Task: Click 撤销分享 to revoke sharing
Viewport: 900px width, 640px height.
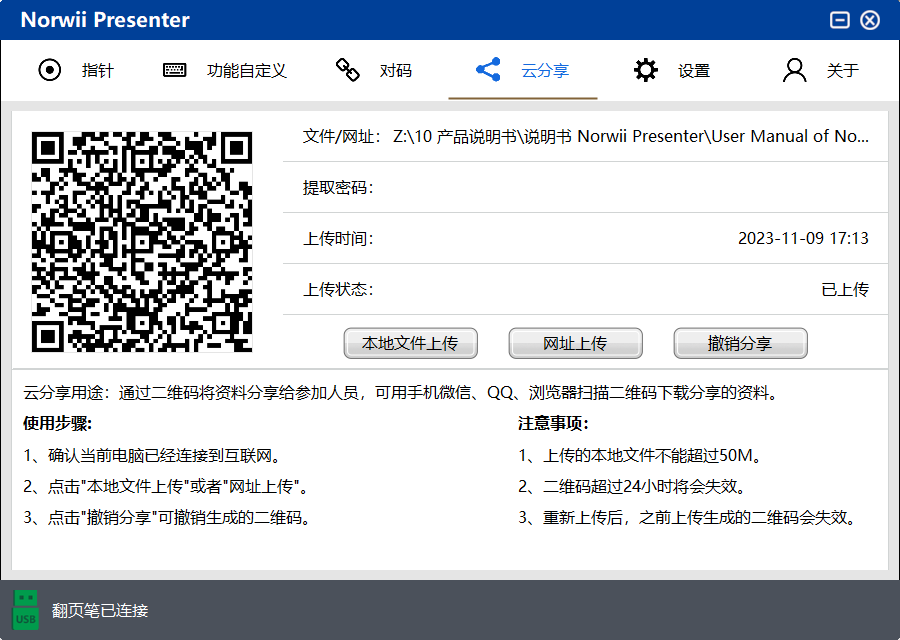Action: coord(740,343)
